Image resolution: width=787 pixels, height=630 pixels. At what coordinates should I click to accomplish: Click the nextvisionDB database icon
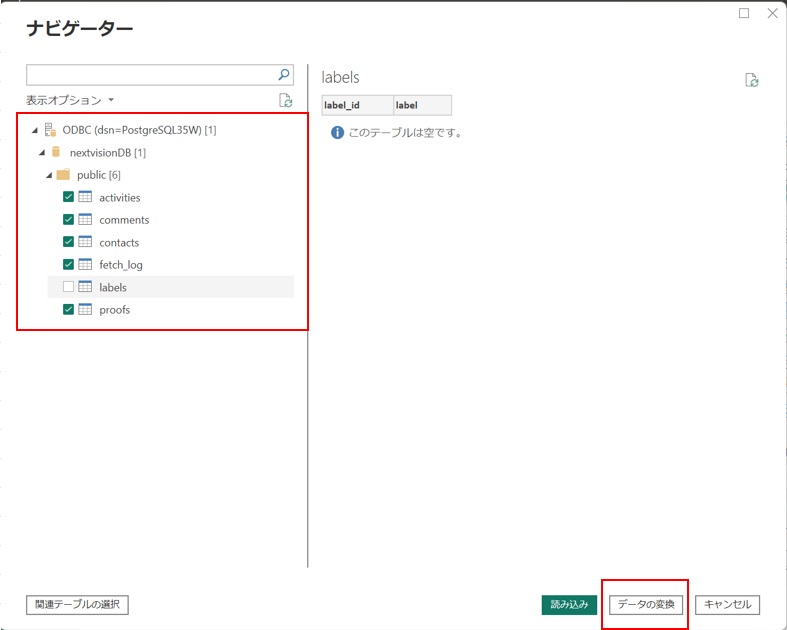point(56,152)
